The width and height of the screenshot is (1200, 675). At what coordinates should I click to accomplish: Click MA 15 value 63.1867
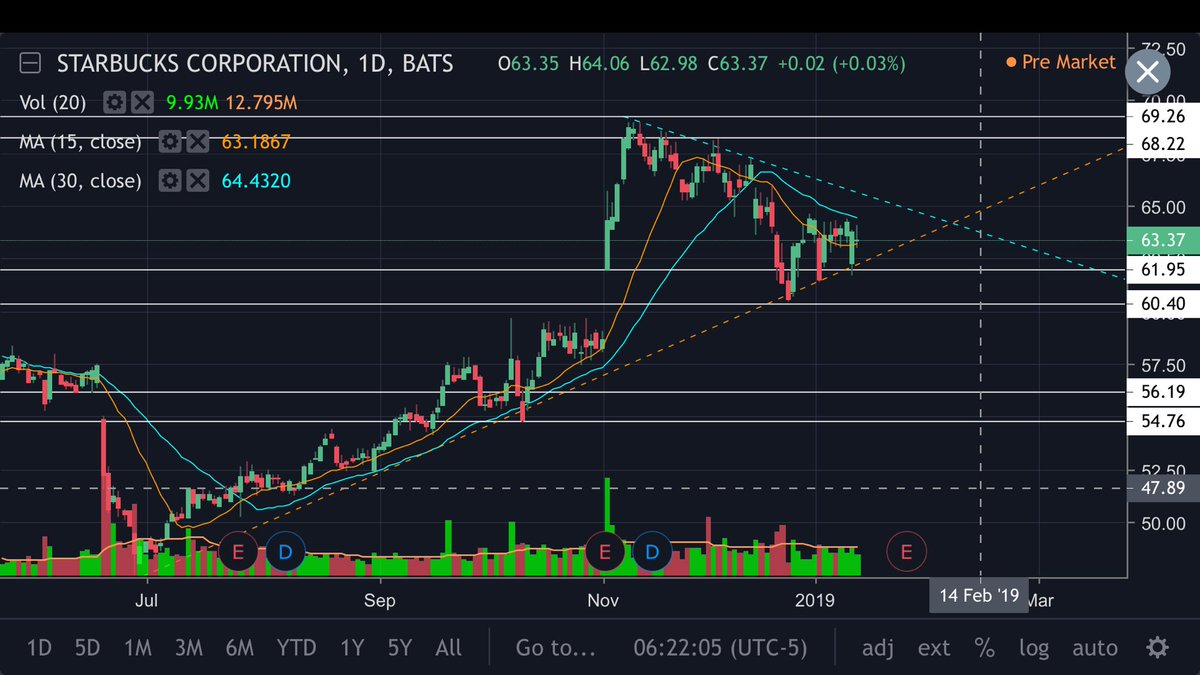coord(255,142)
